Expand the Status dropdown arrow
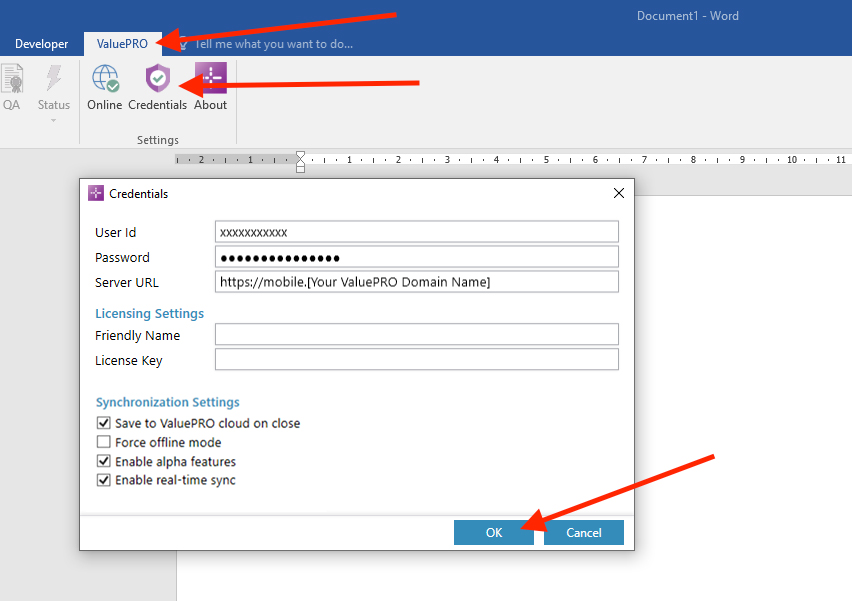The image size is (852, 601). click(x=53, y=120)
